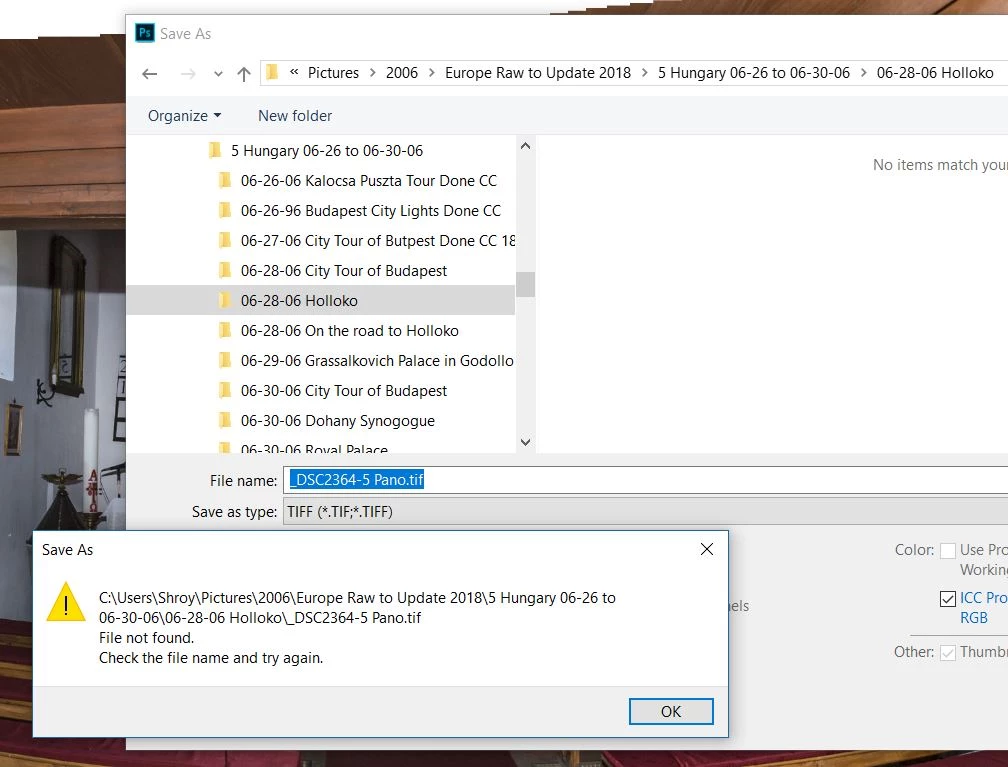Click folder icon beside Kalocsa Puszta Tour
The height and width of the screenshot is (767, 1008).
(x=225, y=180)
